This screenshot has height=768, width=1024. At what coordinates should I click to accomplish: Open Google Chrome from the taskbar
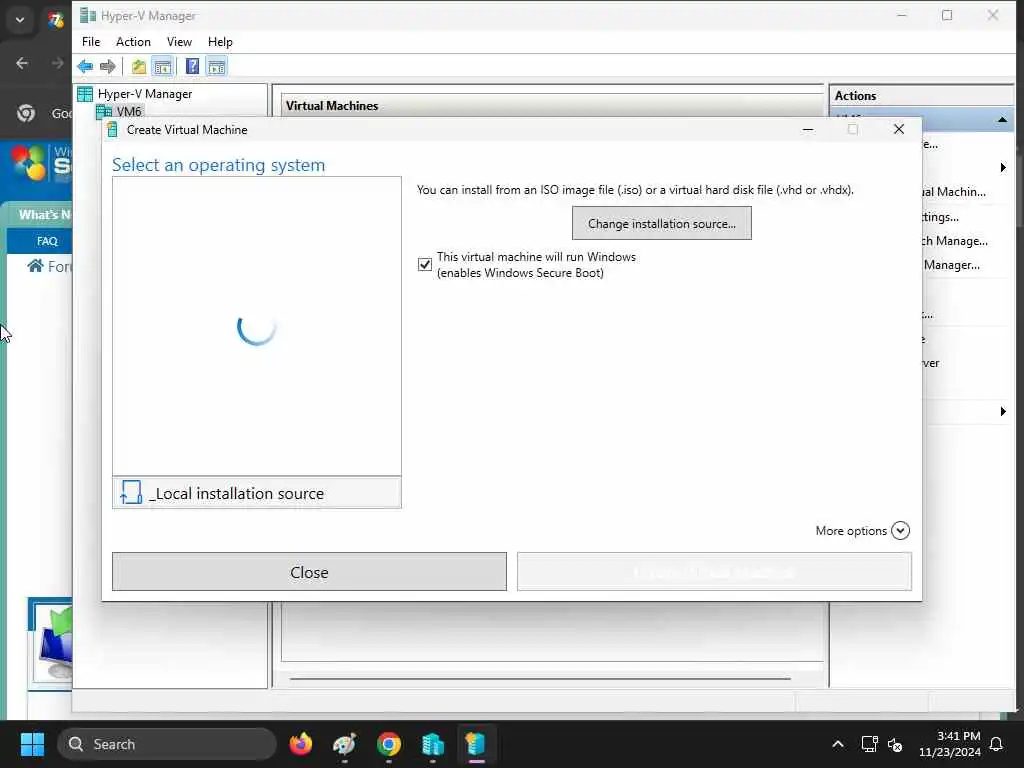(389, 744)
